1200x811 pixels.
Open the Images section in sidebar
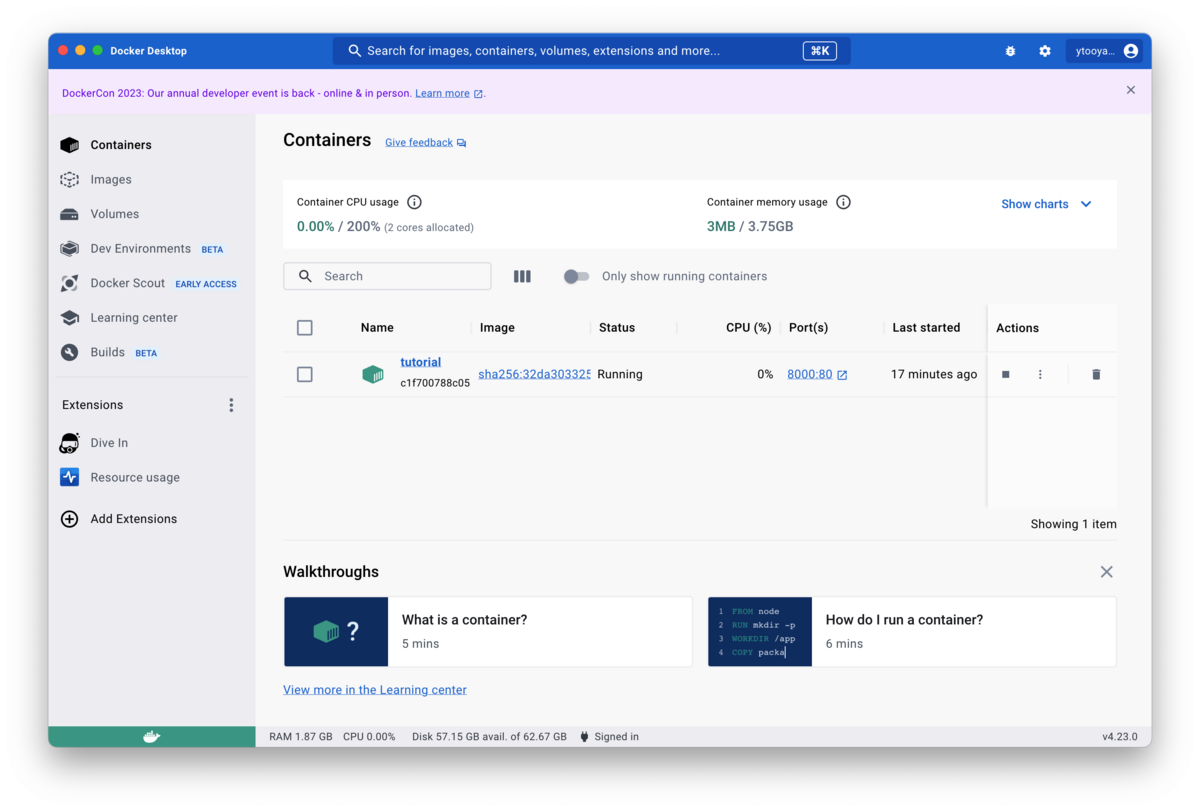pyautogui.click(x=110, y=180)
